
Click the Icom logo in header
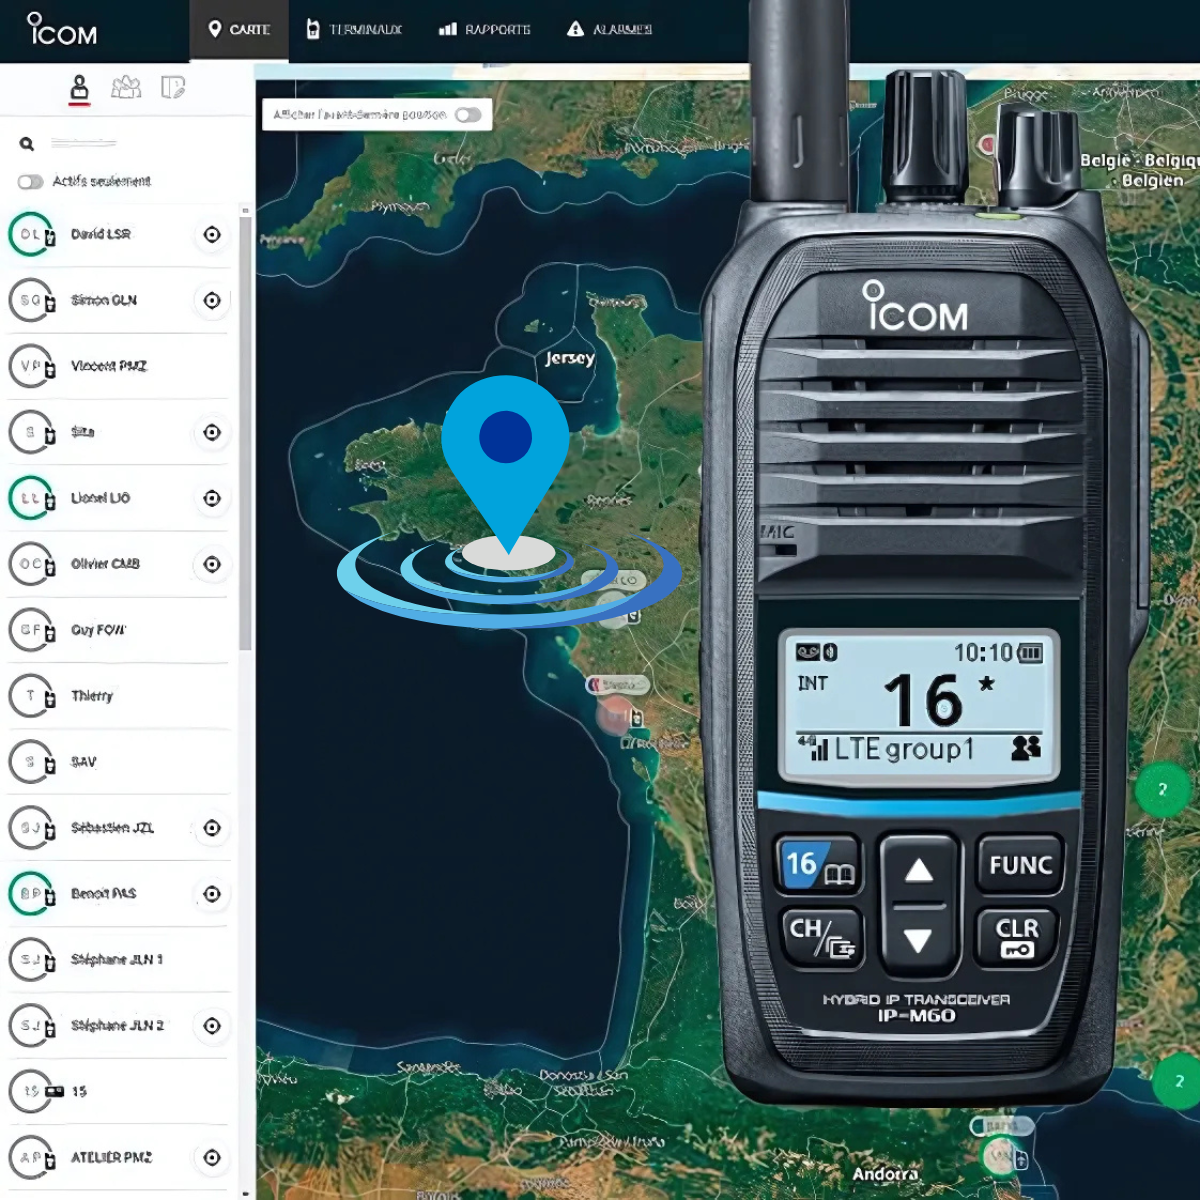[62, 30]
